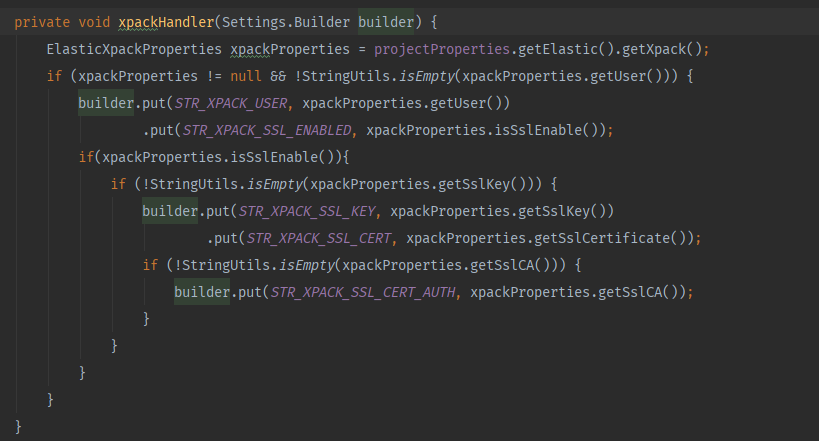The width and height of the screenshot is (819, 441).
Task: Click the purple projectProperties field reference
Action: coord(442,49)
